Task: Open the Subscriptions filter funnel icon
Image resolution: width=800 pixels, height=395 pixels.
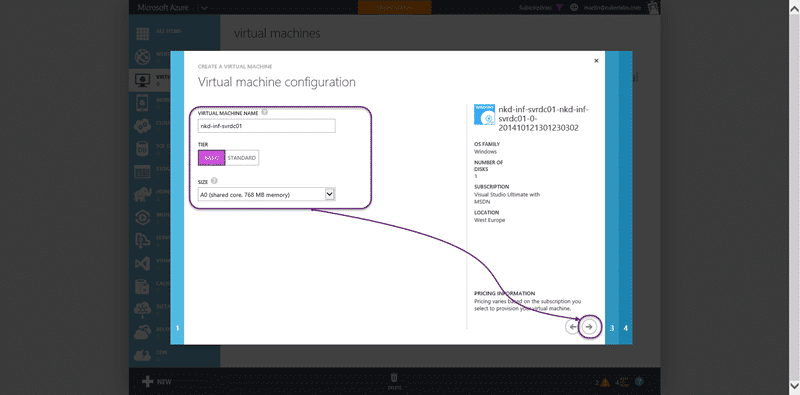Action: (x=560, y=7)
